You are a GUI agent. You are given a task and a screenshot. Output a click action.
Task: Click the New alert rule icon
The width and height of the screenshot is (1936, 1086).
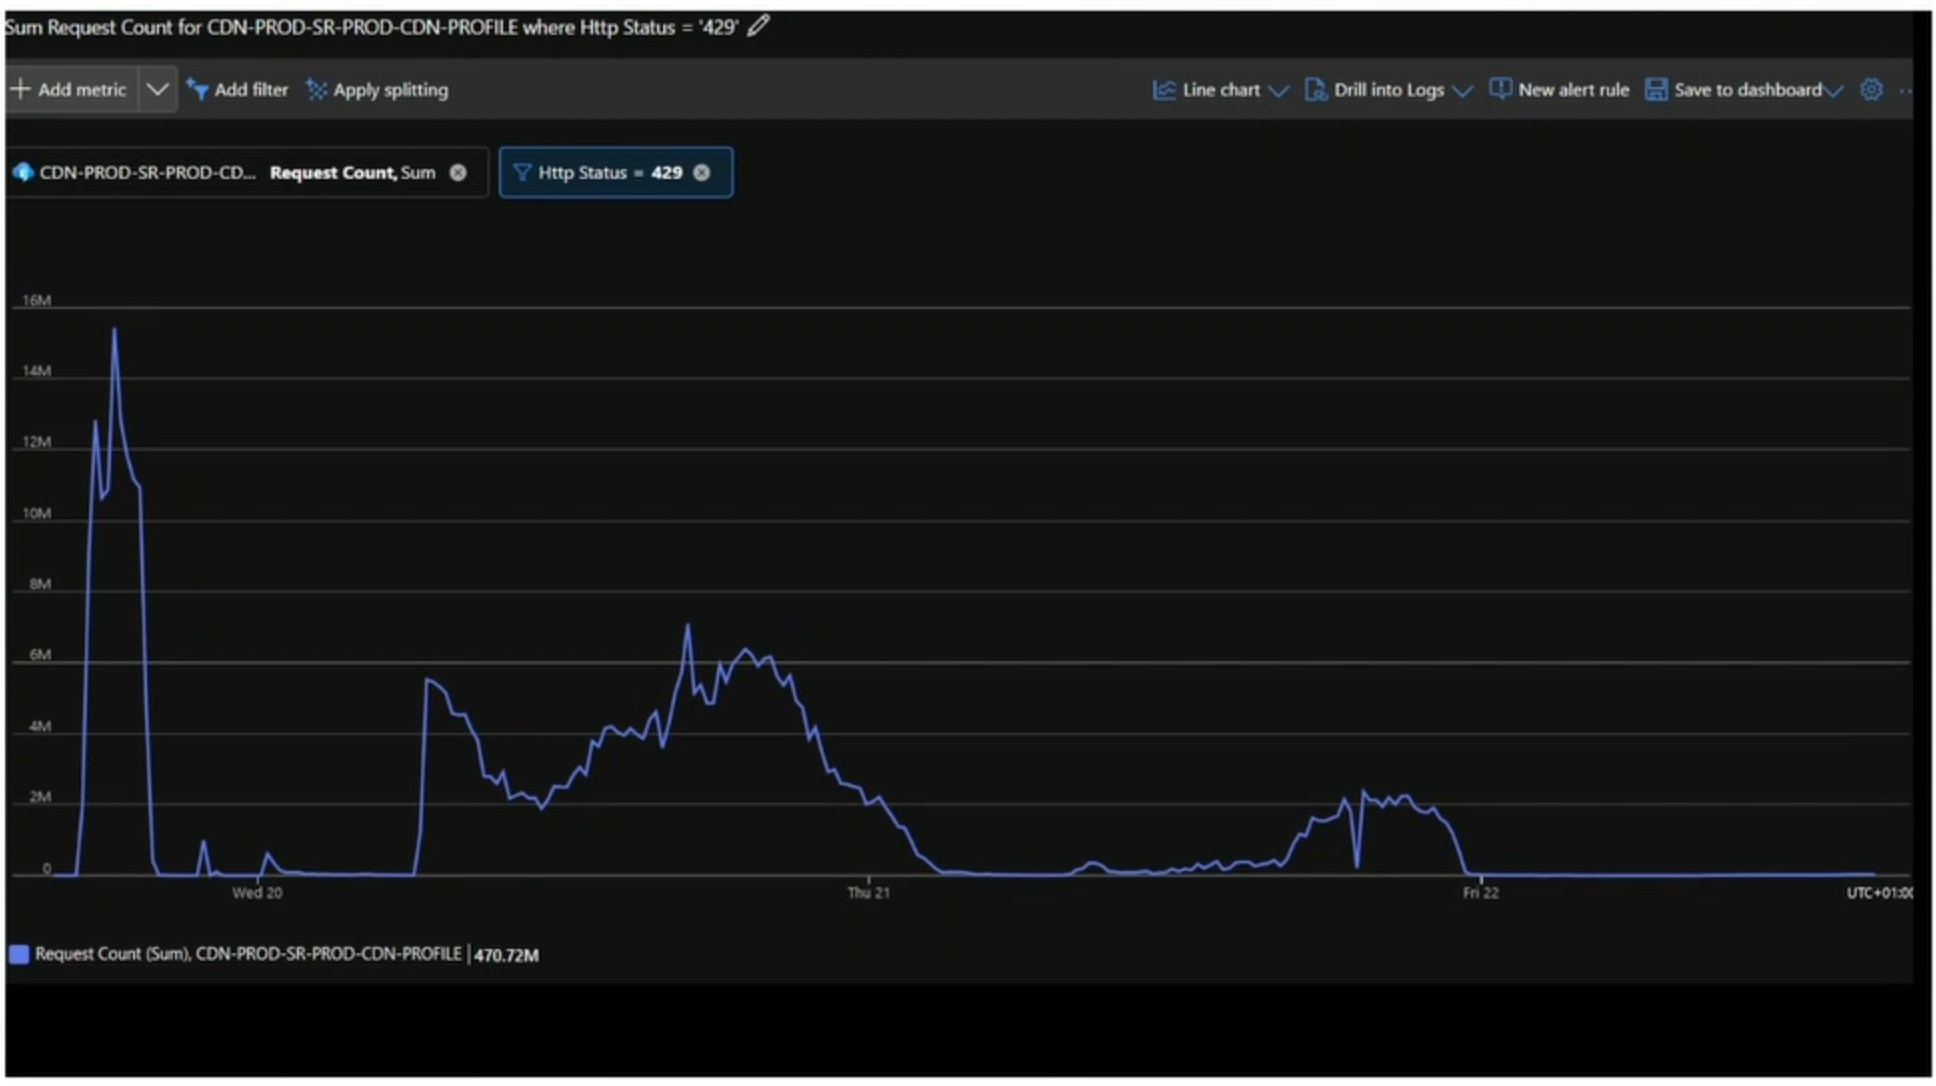click(x=1500, y=89)
